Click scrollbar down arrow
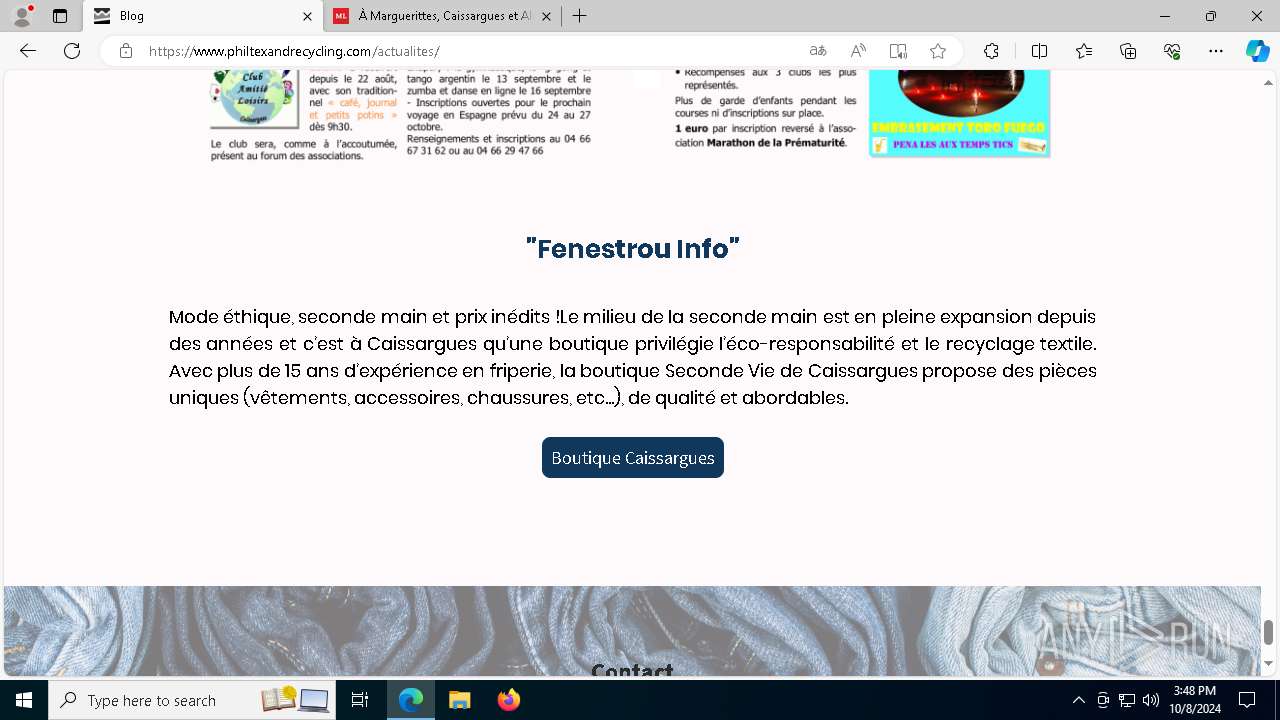The width and height of the screenshot is (1280, 720). pos(1268,663)
